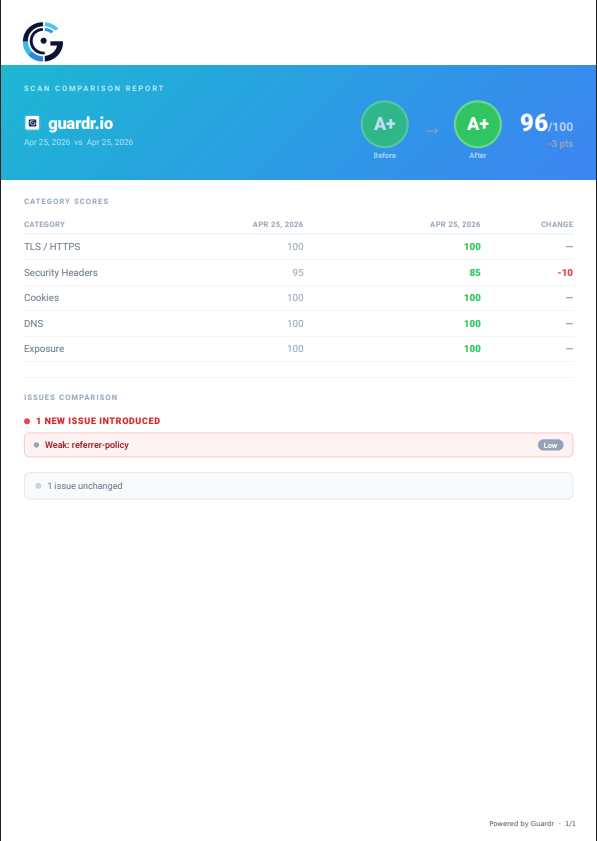Open the Weak: referrer-policy issue
This screenshot has height=841, width=597.
(x=298, y=445)
